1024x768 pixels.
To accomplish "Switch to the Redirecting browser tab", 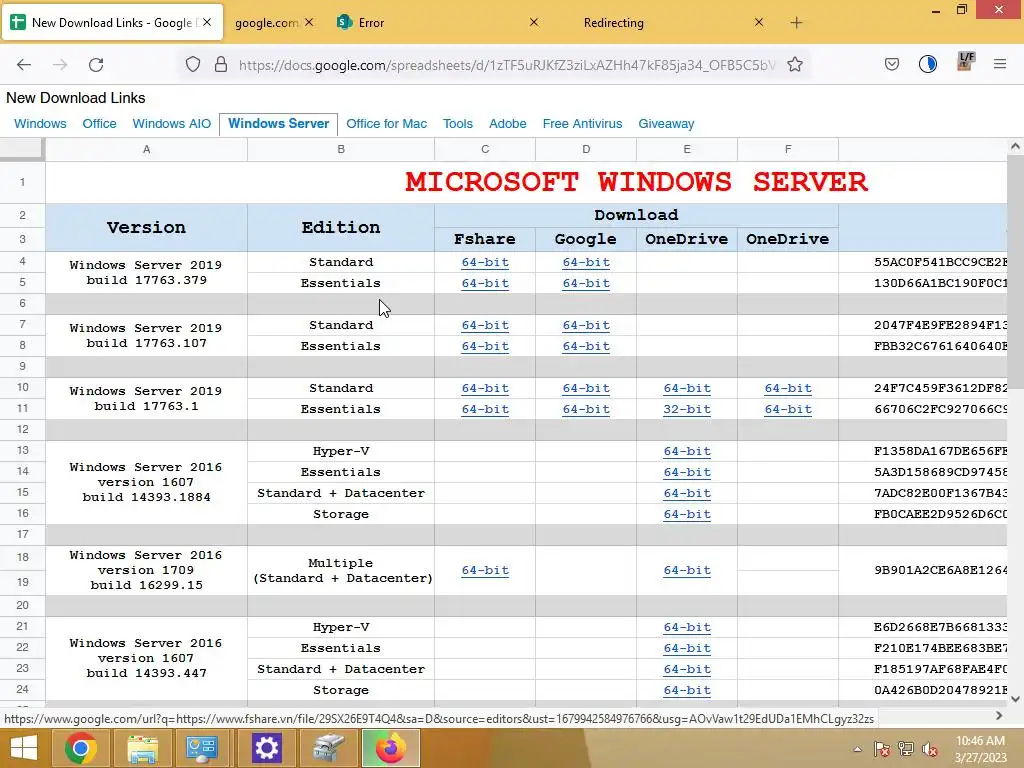I will pos(662,23).
